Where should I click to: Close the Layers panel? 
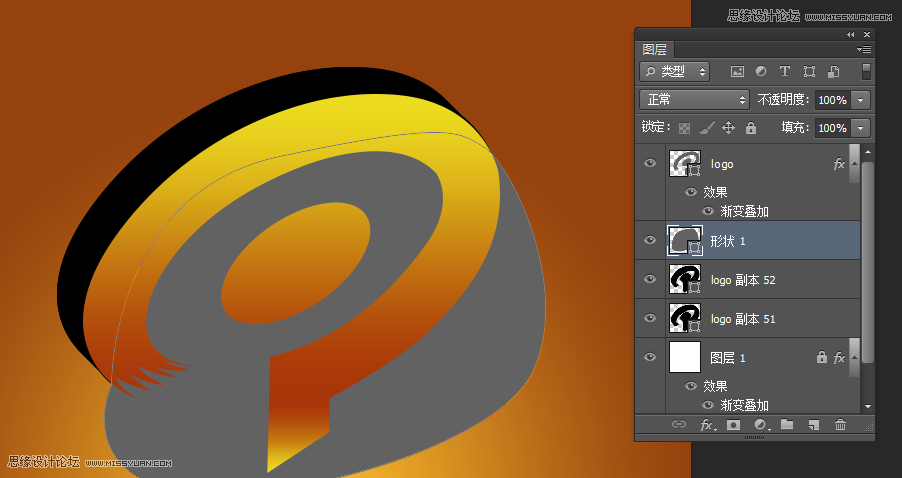pyautogui.click(x=867, y=35)
